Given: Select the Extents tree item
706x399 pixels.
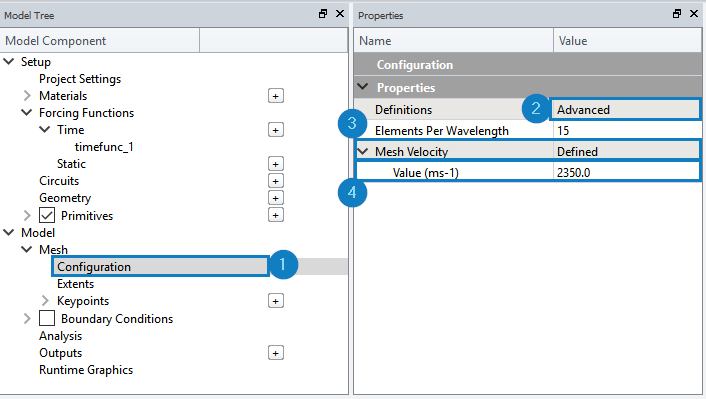Looking at the screenshot, I should point(75,284).
